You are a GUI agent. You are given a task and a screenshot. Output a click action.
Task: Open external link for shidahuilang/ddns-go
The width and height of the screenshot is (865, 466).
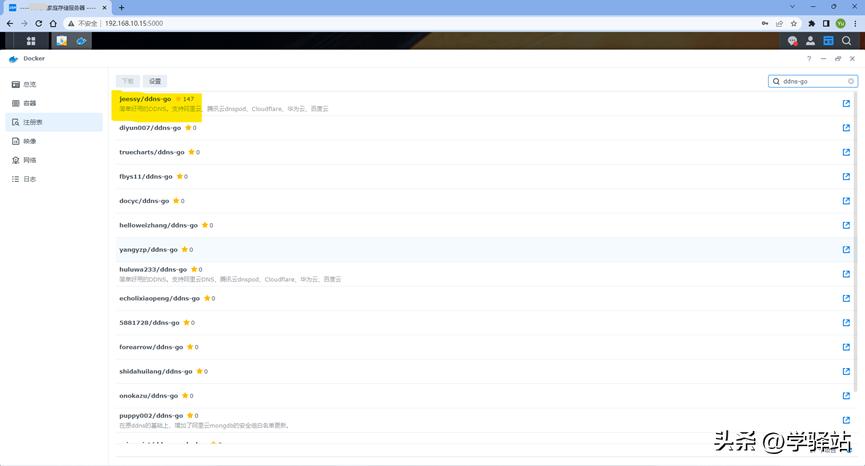846,371
